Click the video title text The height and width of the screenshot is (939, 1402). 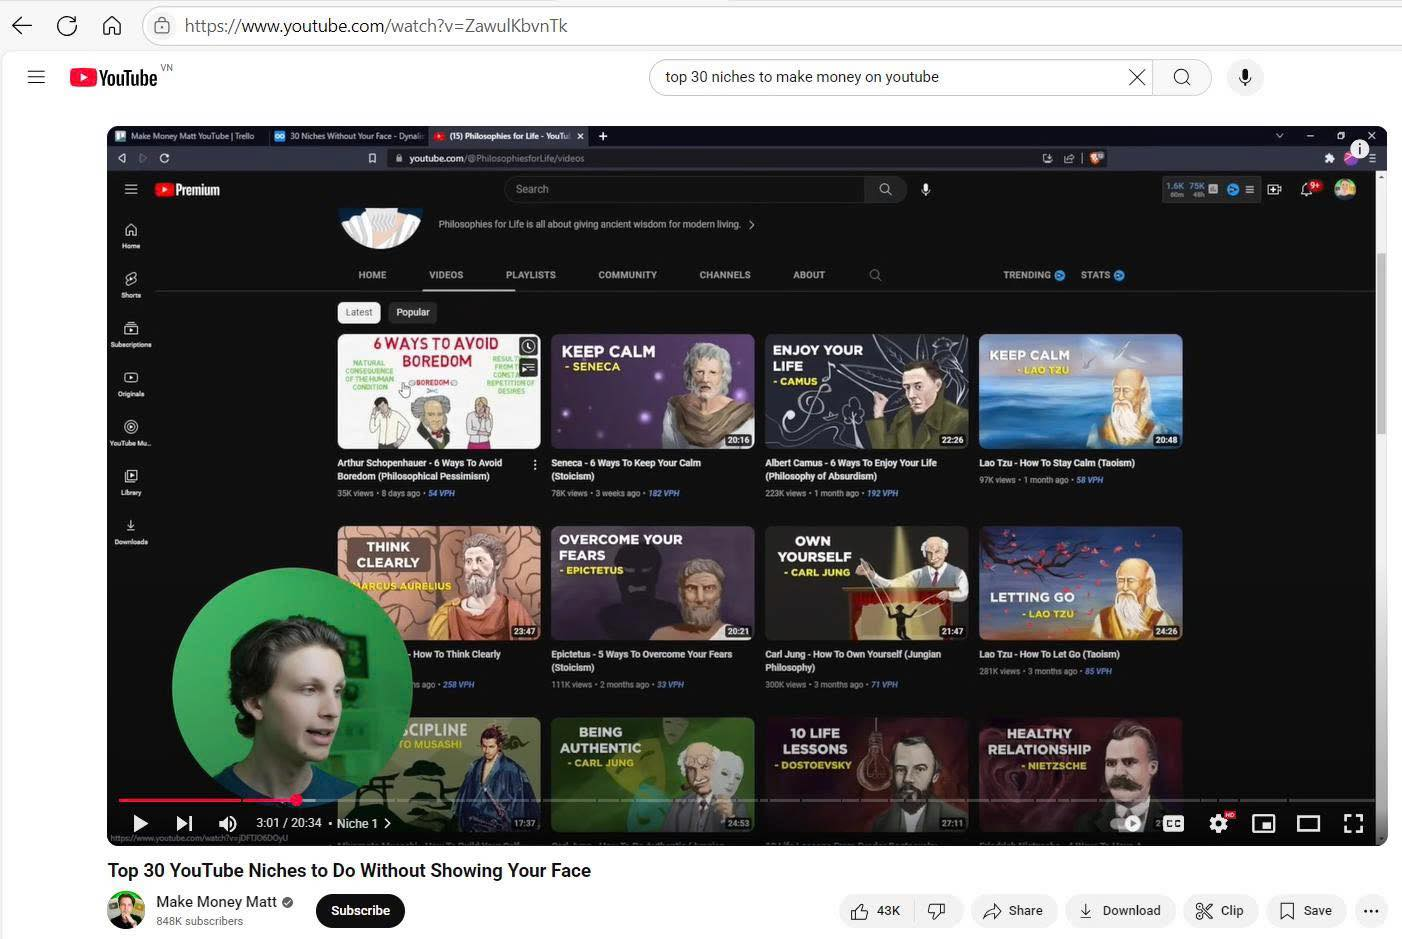coord(349,870)
